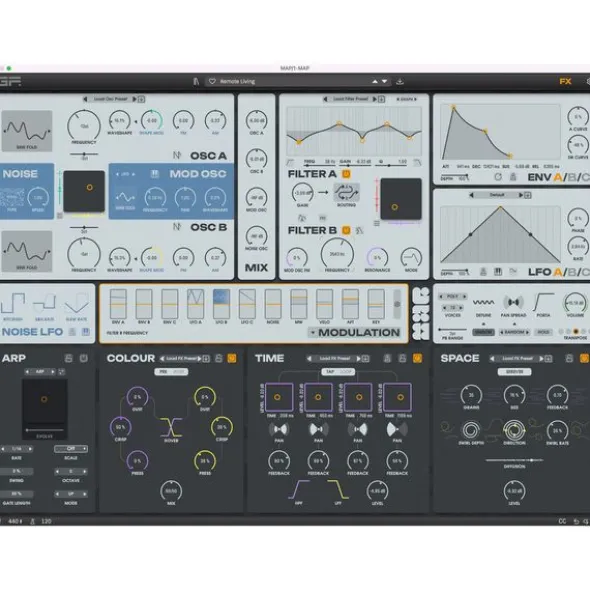Image resolution: width=590 pixels, height=591 pixels.
Task: Save the oscillator preset with the Load Osc Preset save icon
Action: [141, 99]
